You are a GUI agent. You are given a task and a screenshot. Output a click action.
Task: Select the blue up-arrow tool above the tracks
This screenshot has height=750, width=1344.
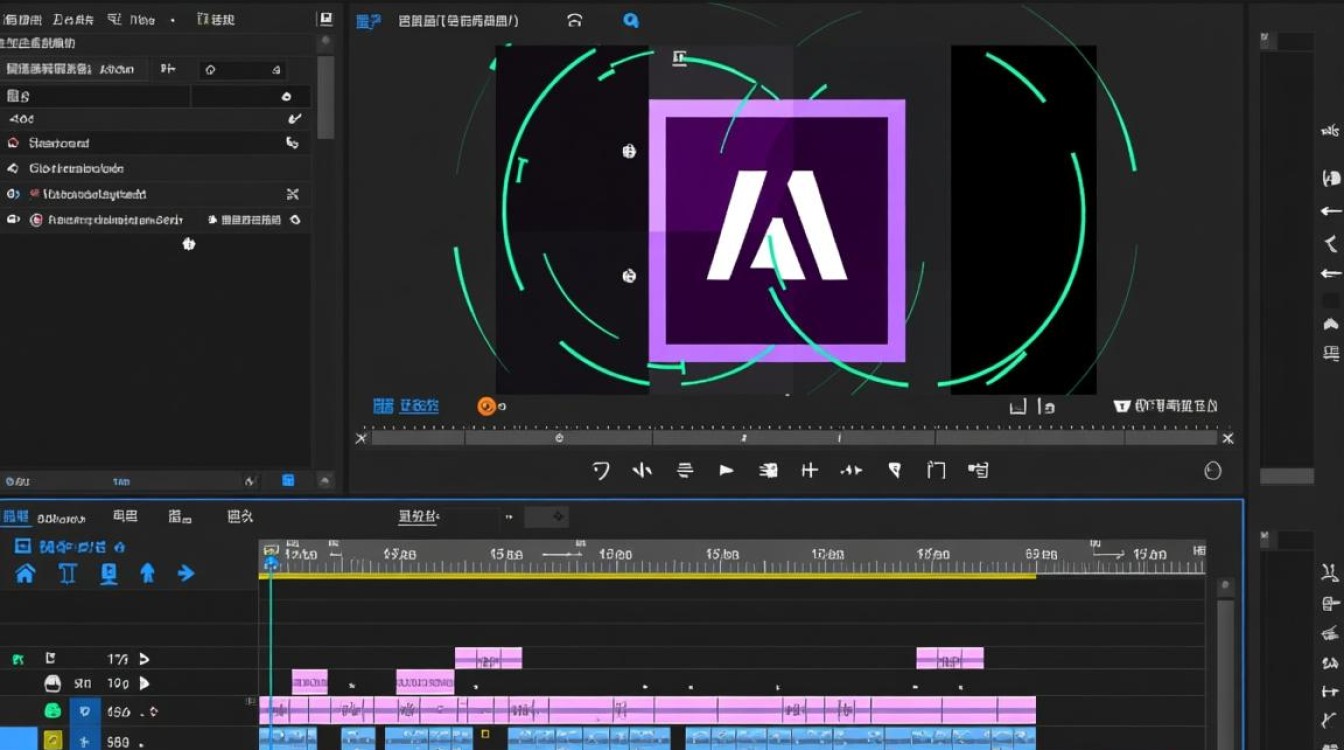148,573
